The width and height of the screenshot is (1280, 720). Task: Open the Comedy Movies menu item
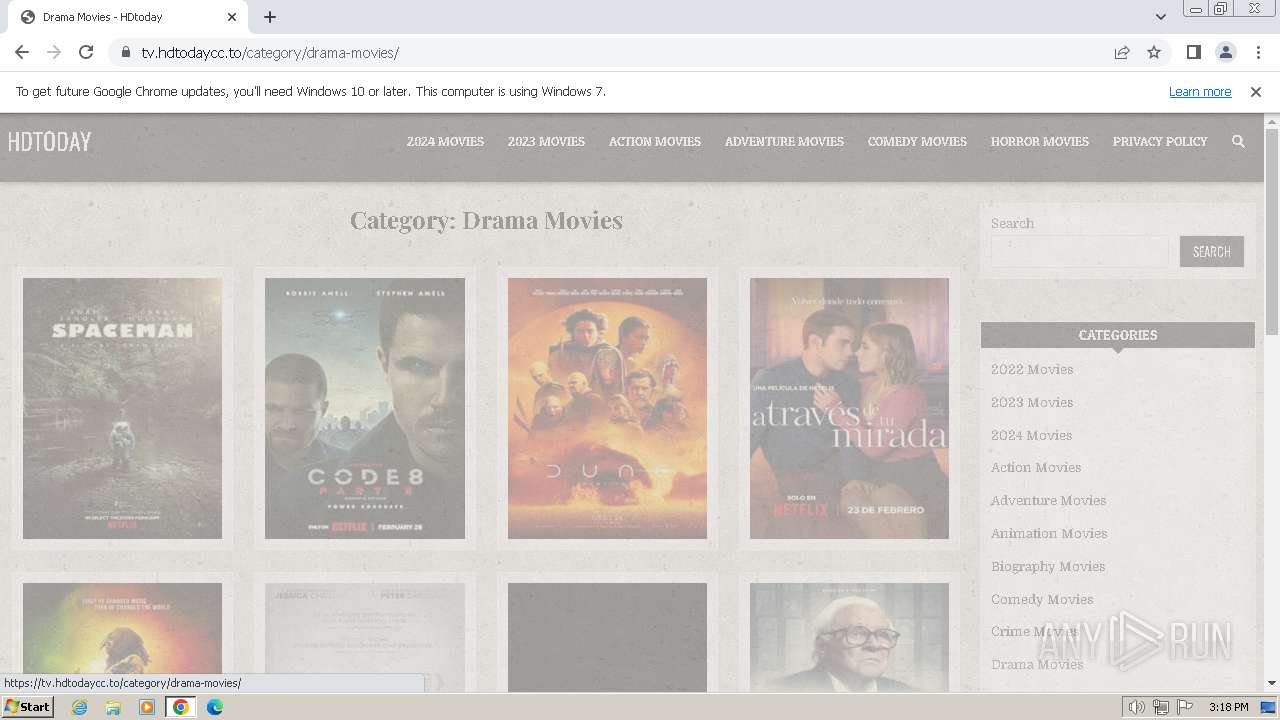coord(917,142)
